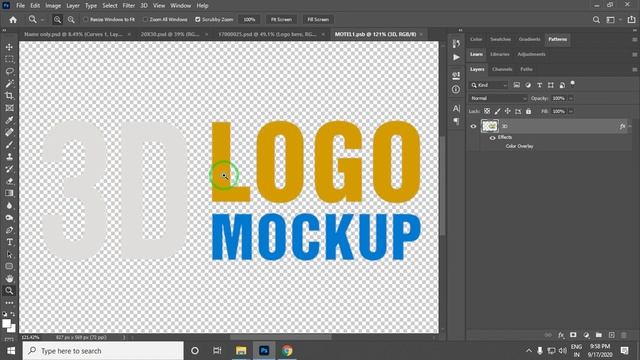Select the Hand tool
The image size is (640, 360).
[x=9, y=278]
